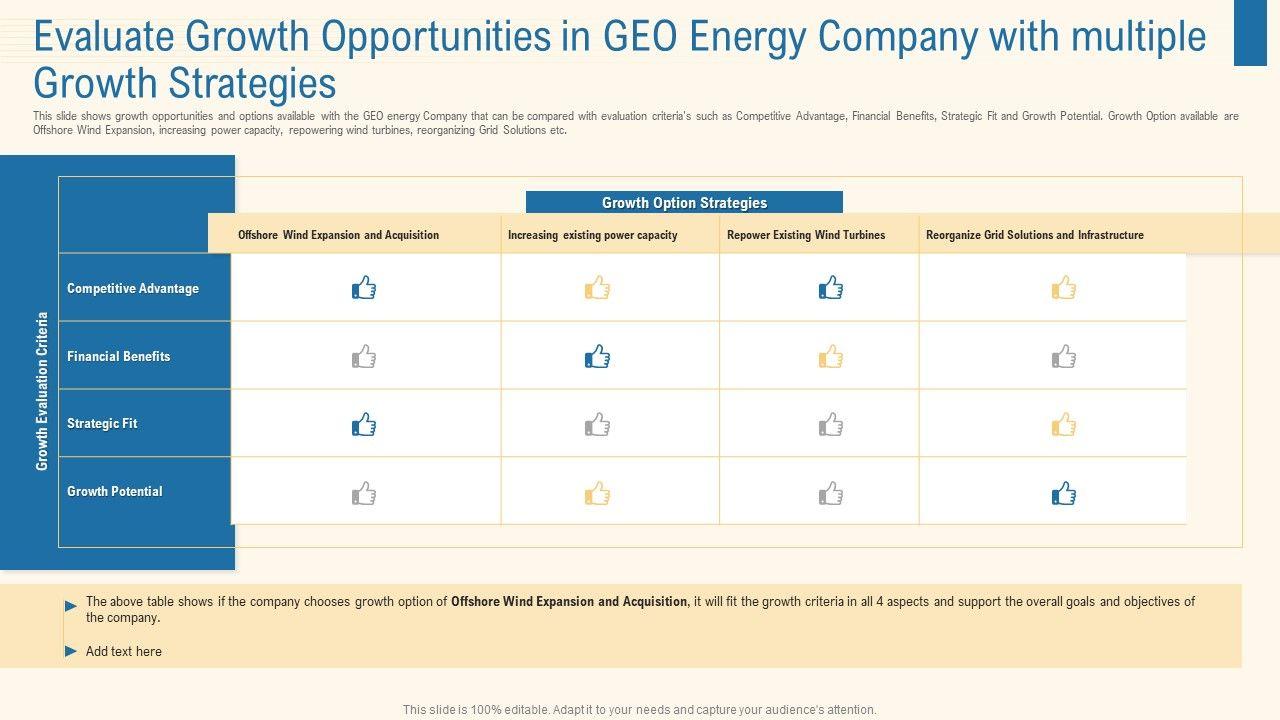Click gray thumbs-up for Repower Turbines Growth Potential
This screenshot has height=720, width=1280.
click(830, 493)
